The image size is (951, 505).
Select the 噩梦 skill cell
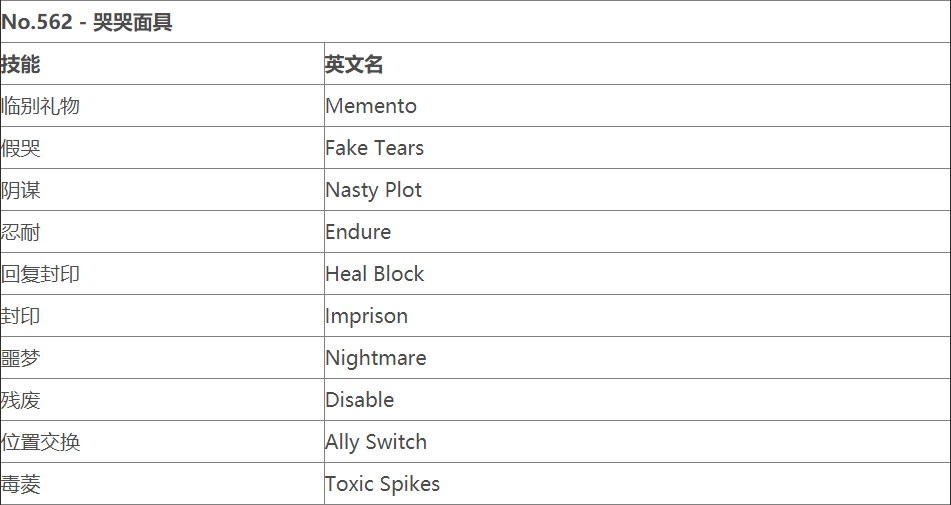21,358
